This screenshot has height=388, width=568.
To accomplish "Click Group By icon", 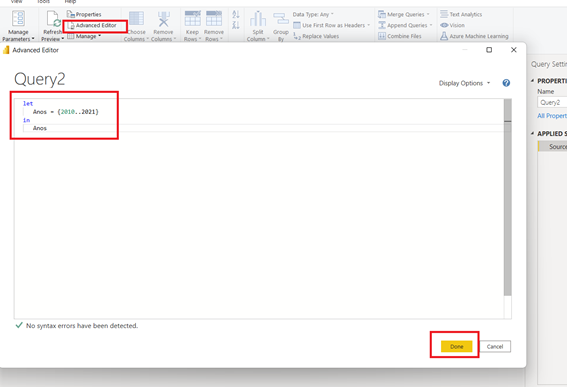I will (x=281, y=19).
